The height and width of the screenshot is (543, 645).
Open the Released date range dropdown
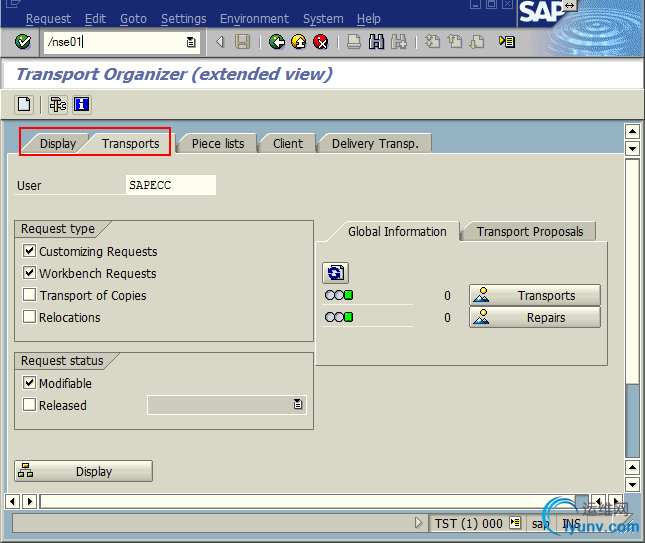tap(298, 404)
